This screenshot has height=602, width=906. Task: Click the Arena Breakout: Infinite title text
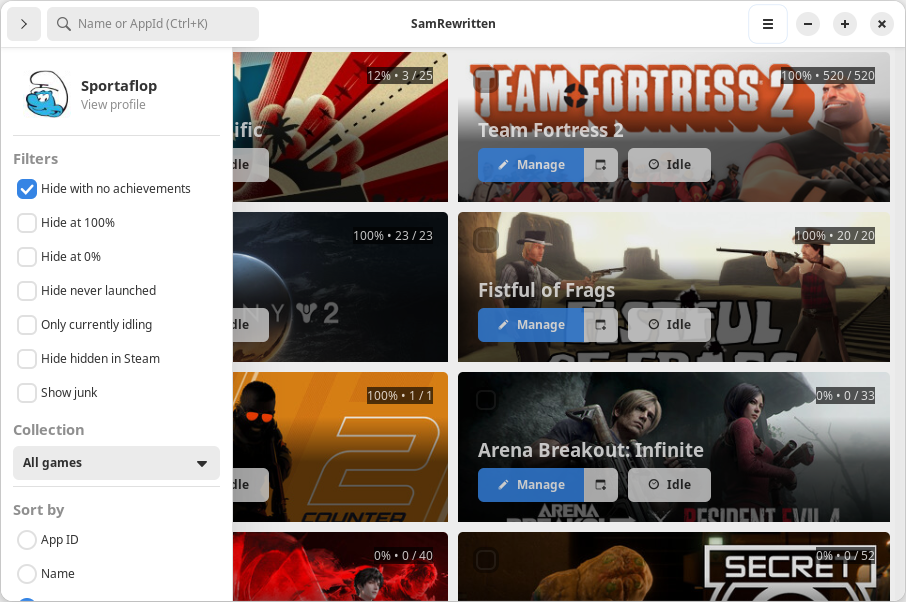591,450
